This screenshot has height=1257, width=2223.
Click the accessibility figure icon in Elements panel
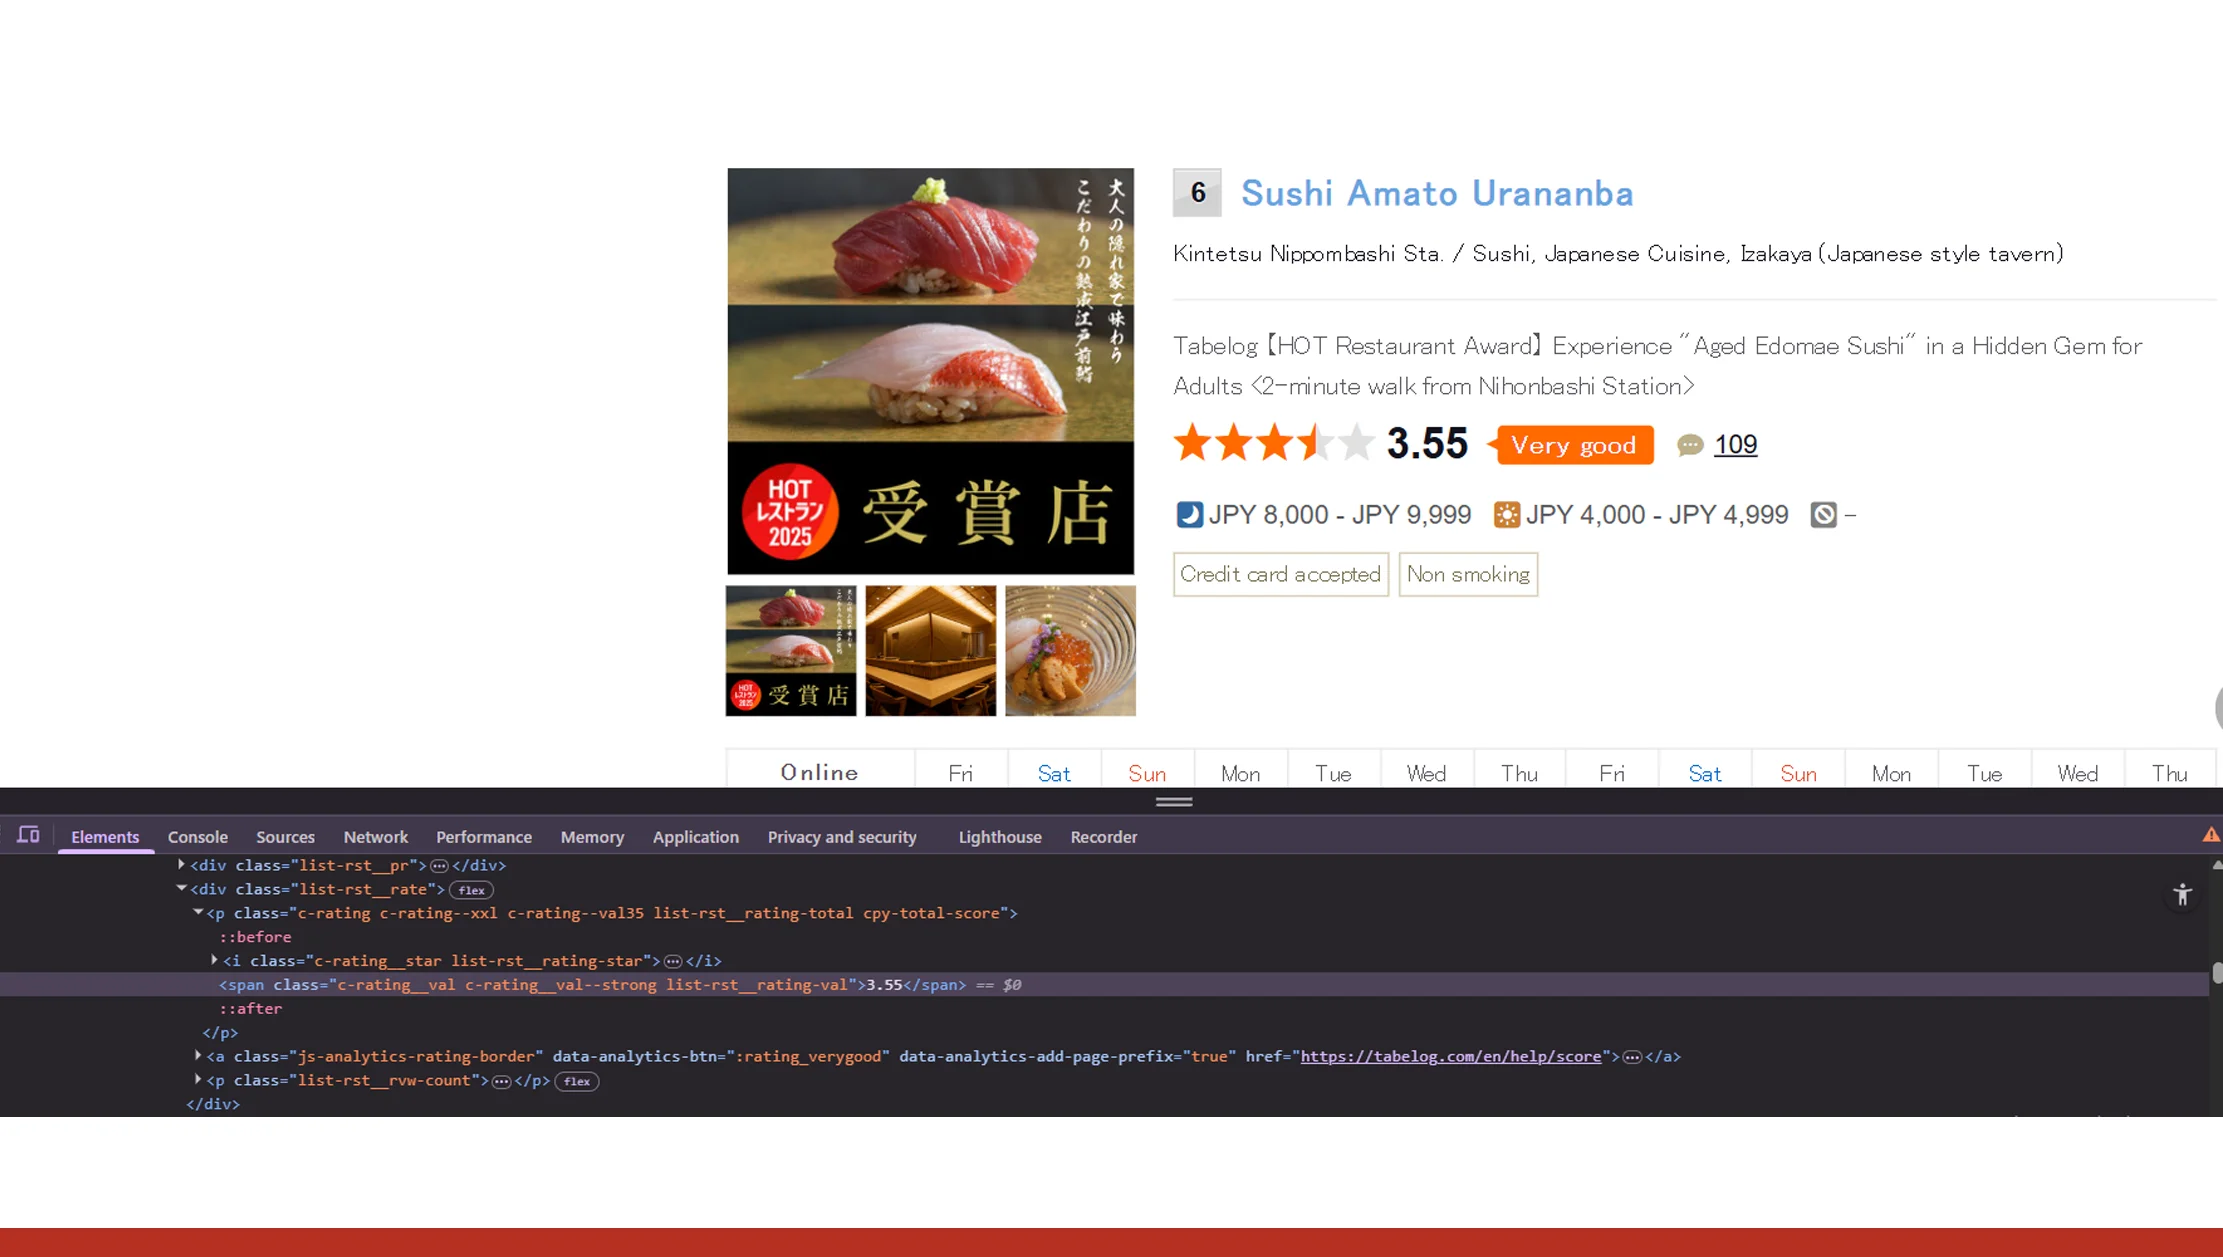tap(2182, 895)
